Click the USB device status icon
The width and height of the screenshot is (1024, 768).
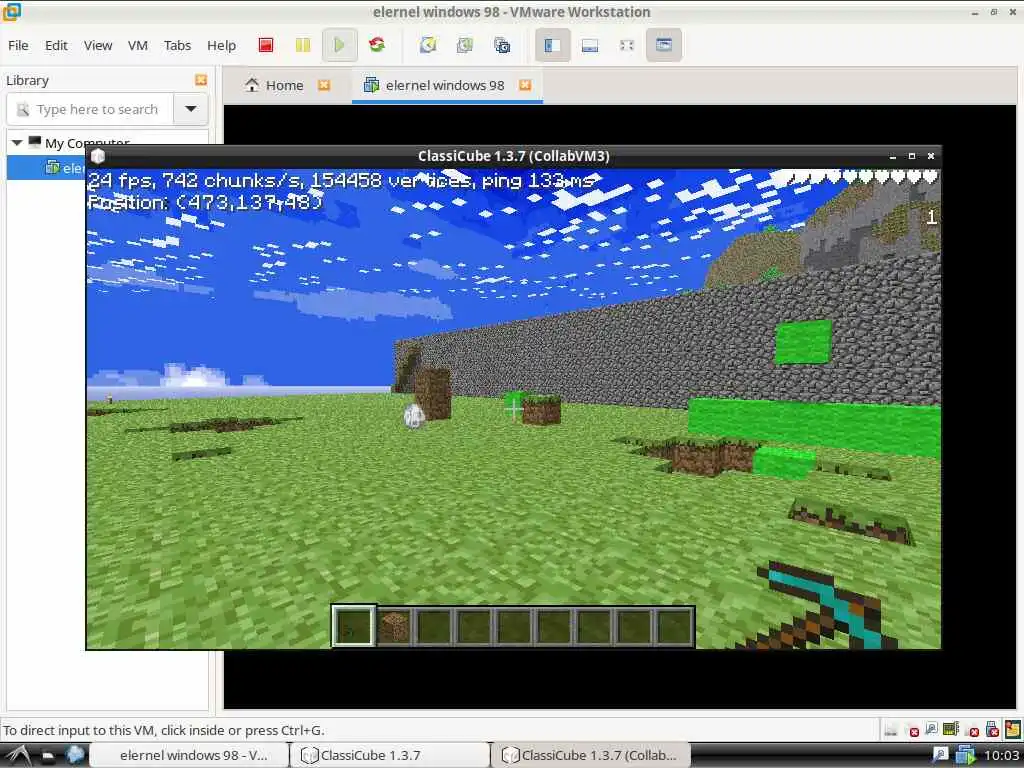point(993,729)
